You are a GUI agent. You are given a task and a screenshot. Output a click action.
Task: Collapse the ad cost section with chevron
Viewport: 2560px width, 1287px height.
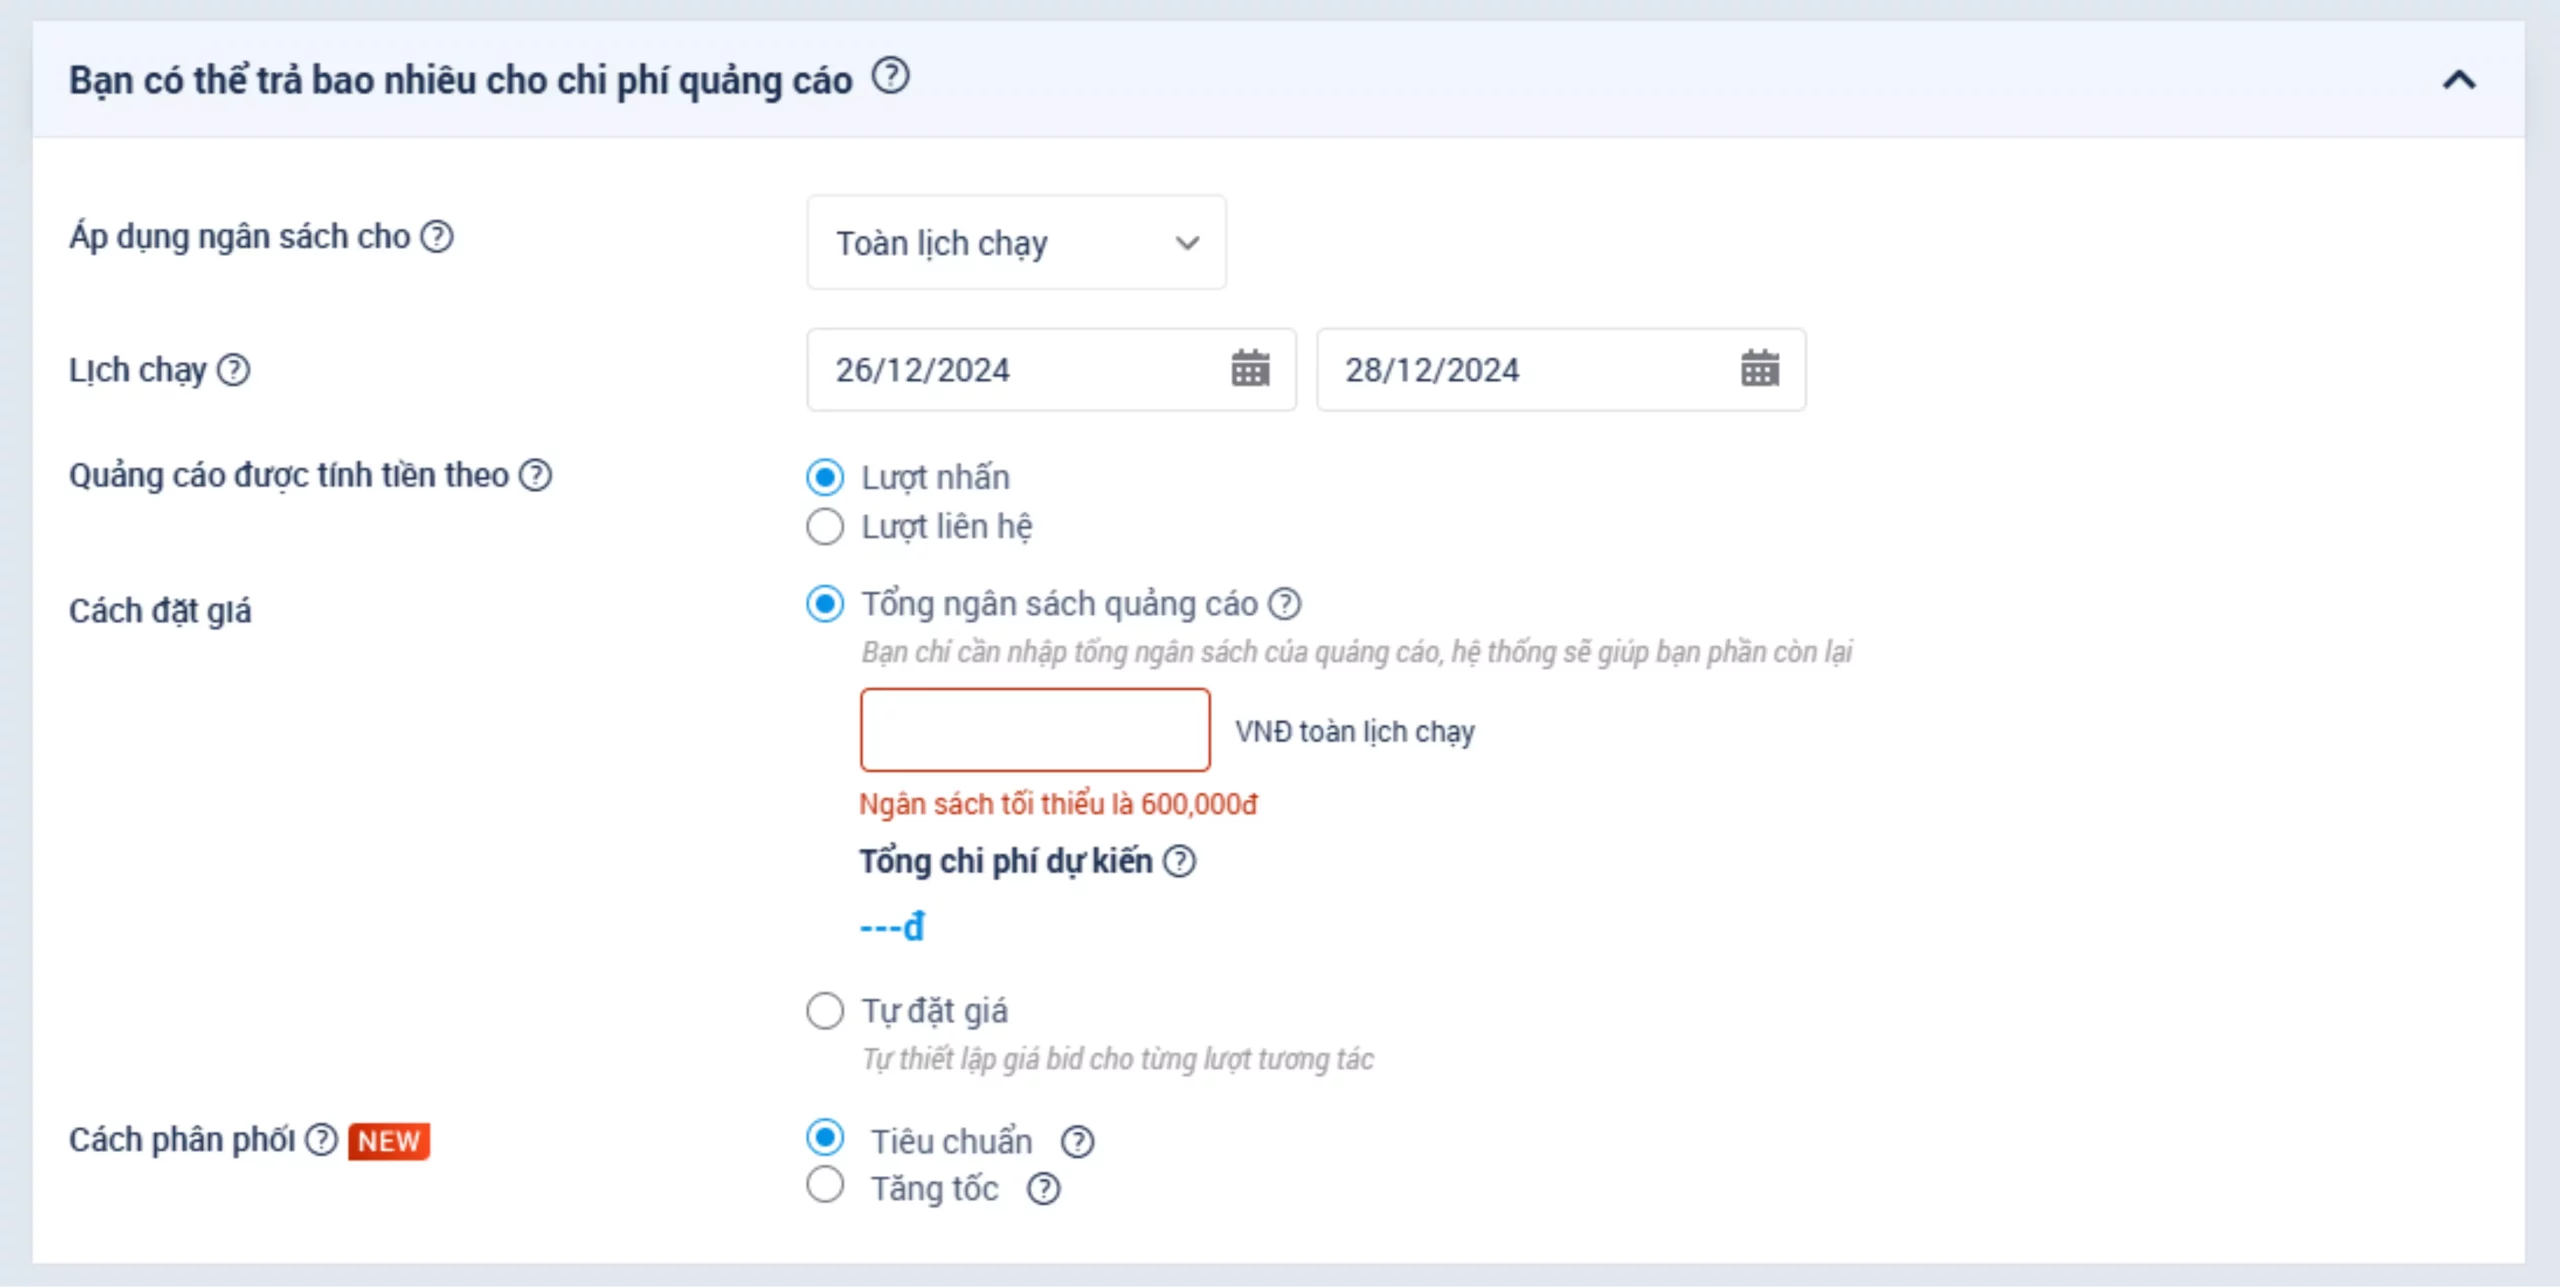[x=2459, y=80]
